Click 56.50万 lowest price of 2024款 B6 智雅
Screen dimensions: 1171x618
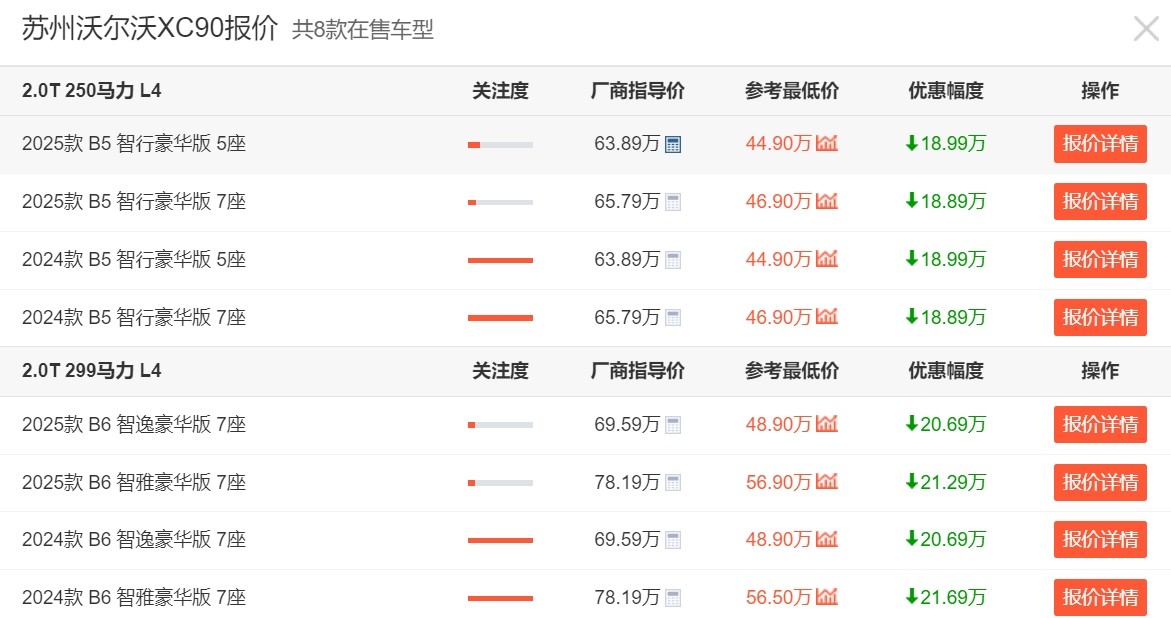pyautogui.click(x=778, y=597)
